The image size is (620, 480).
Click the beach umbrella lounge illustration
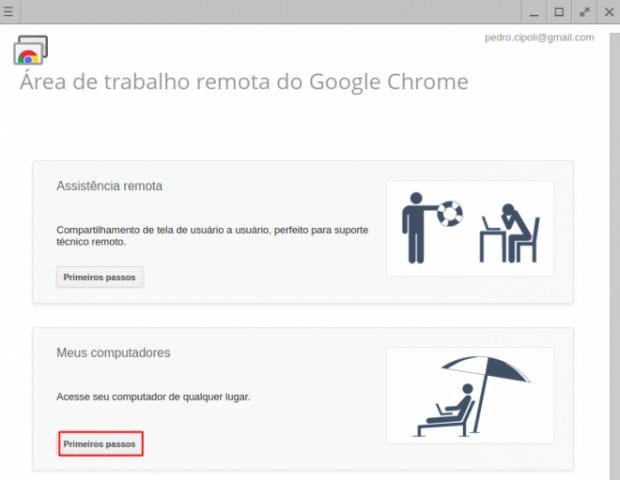click(470, 395)
